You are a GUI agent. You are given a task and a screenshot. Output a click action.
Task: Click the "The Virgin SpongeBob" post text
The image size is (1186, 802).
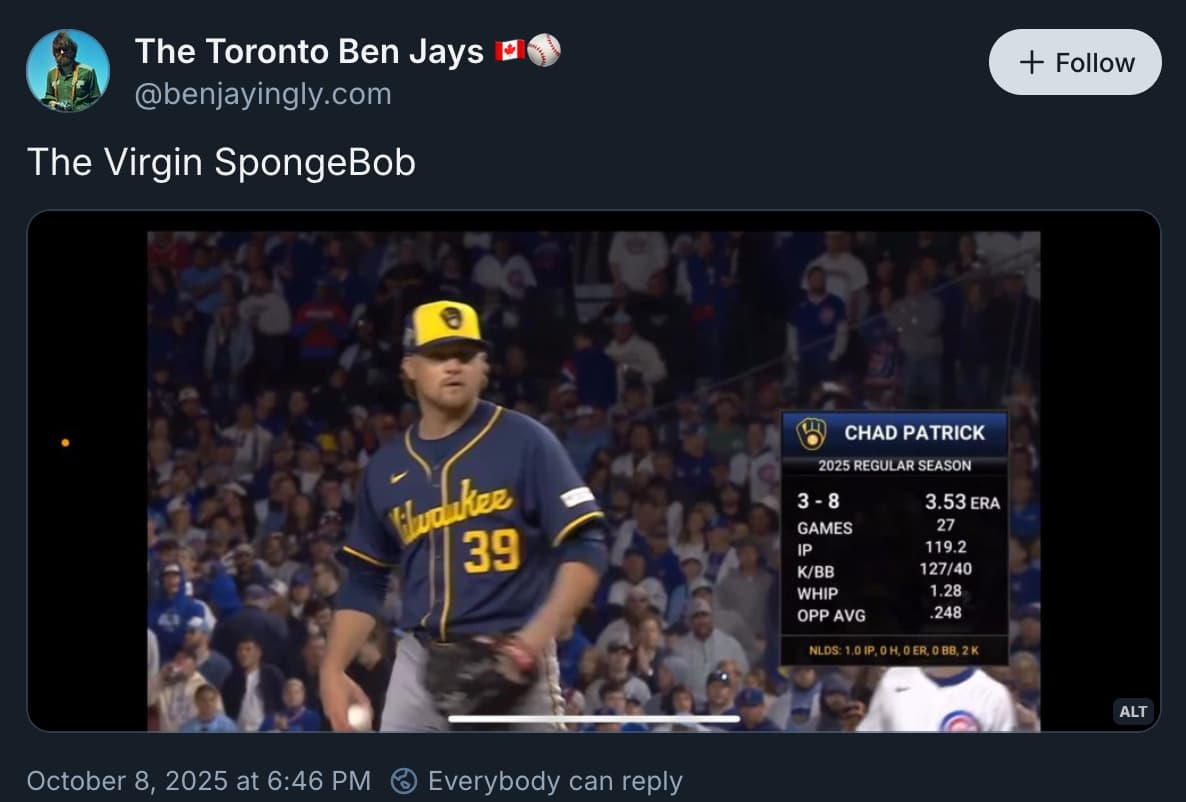pyautogui.click(x=221, y=162)
